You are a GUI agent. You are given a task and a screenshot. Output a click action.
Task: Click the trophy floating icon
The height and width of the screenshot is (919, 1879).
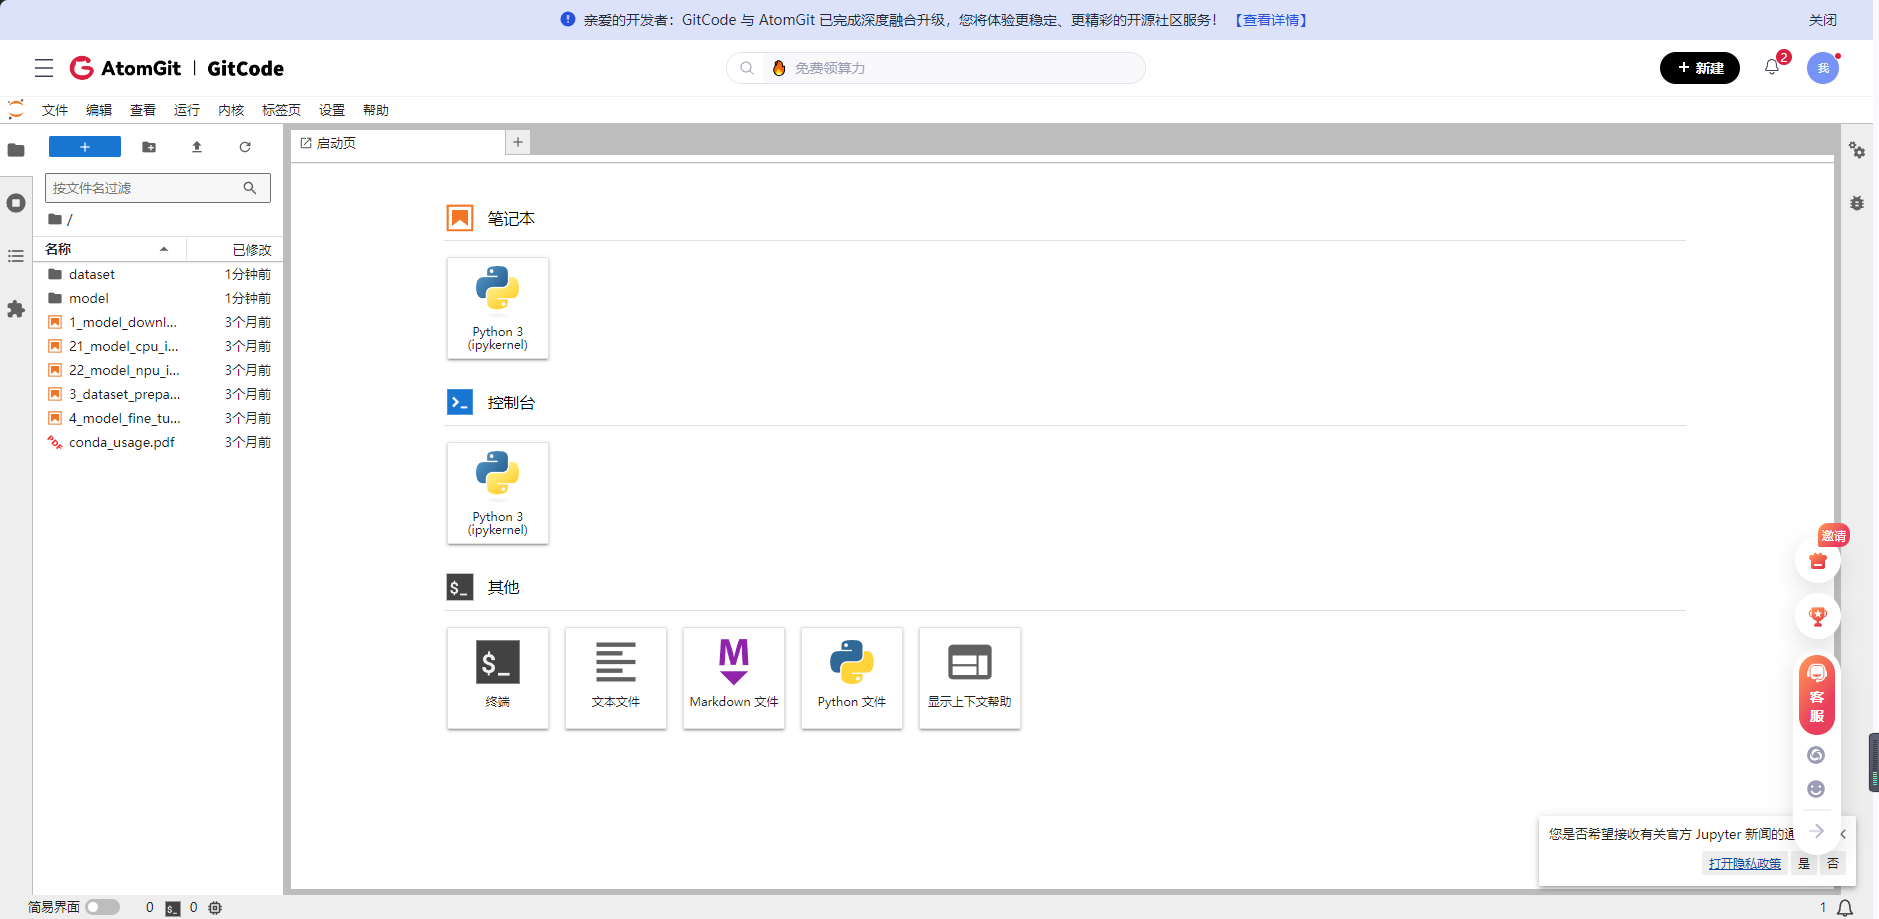[x=1818, y=616]
